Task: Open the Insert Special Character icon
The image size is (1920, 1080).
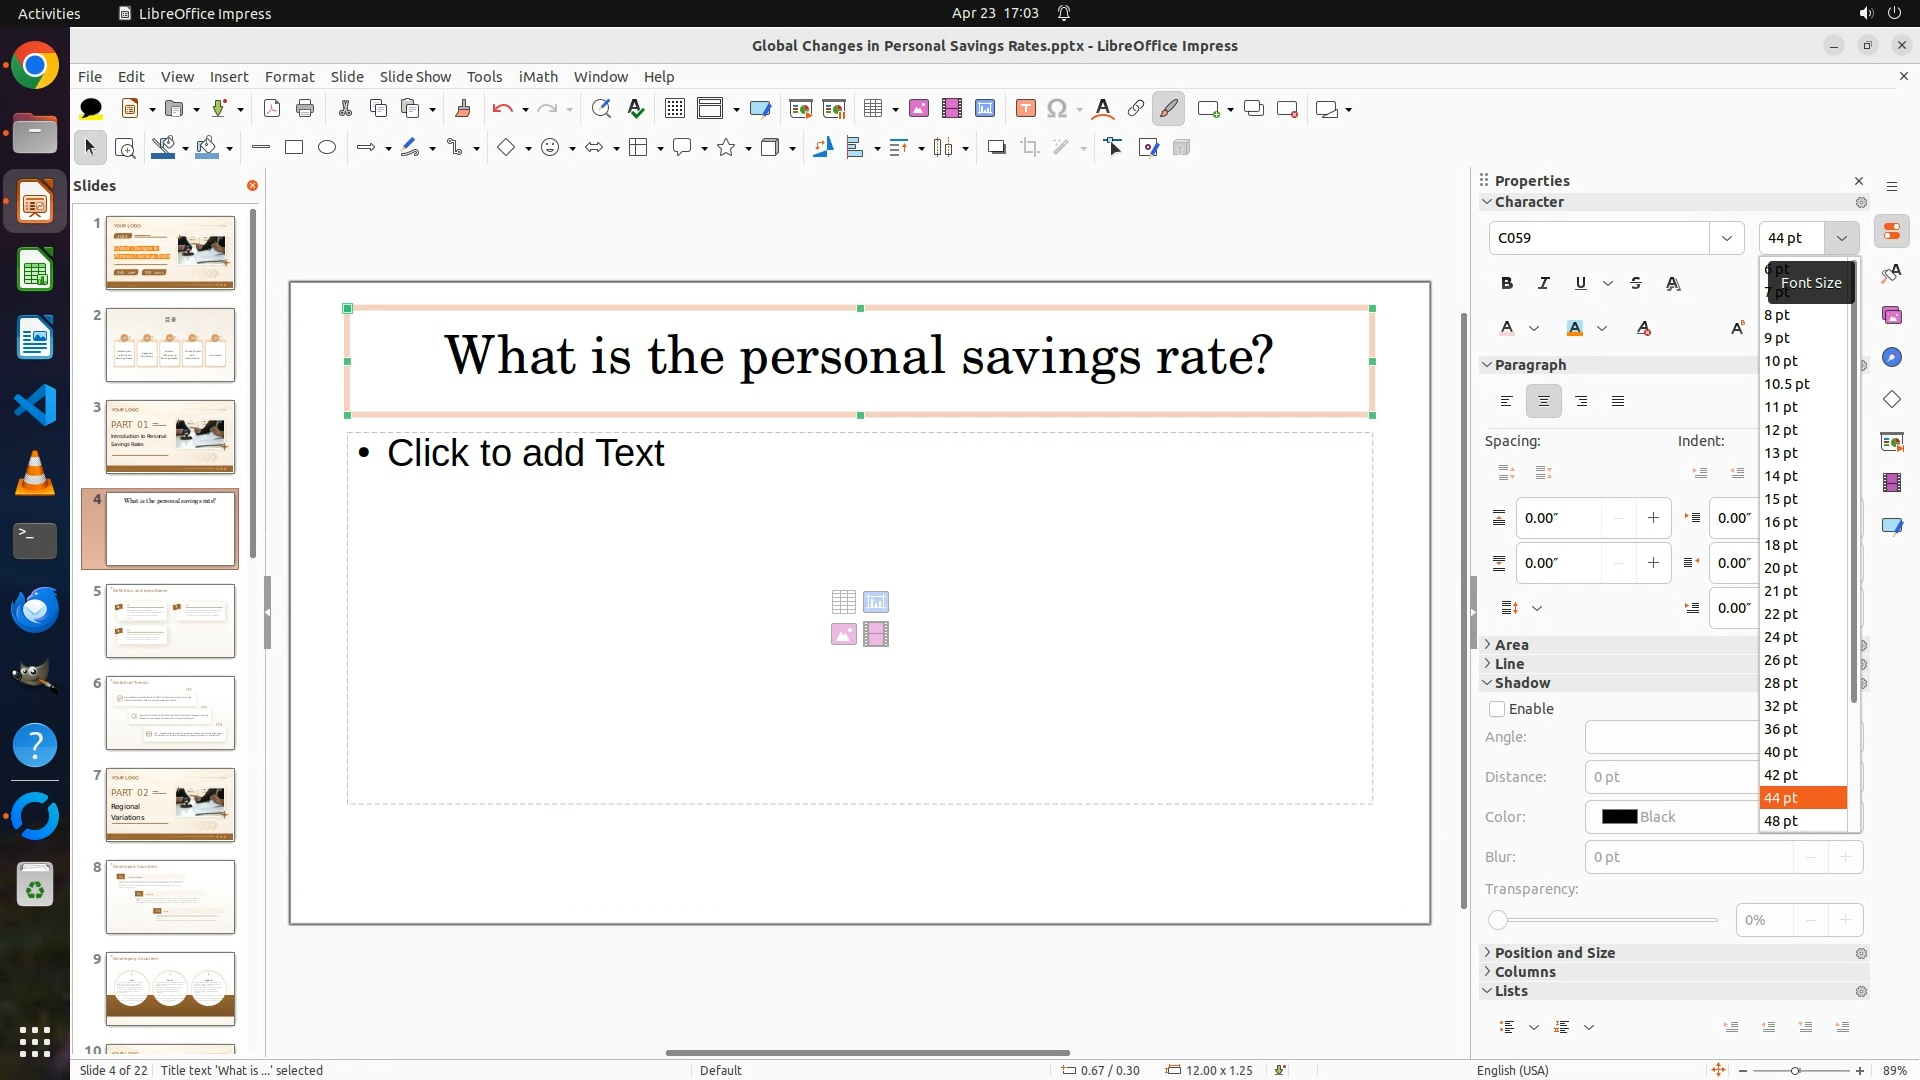Action: [x=1057, y=109]
